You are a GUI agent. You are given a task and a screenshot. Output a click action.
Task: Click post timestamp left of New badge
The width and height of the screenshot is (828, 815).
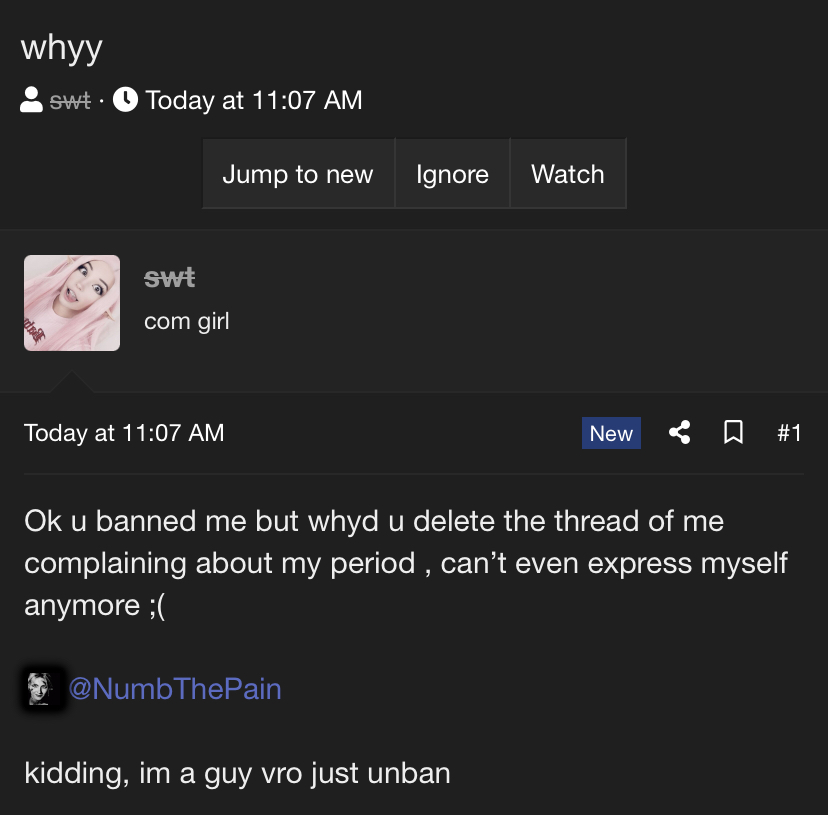[x=124, y=433]
